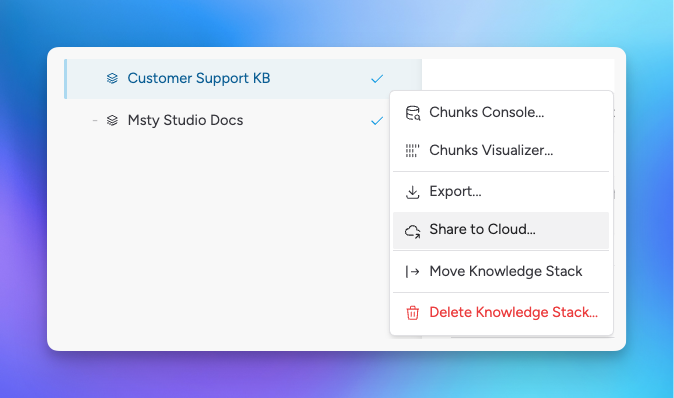
Task: Click the Share to Cloud icon
Action: pyautogui.click(x=413, y=231)
